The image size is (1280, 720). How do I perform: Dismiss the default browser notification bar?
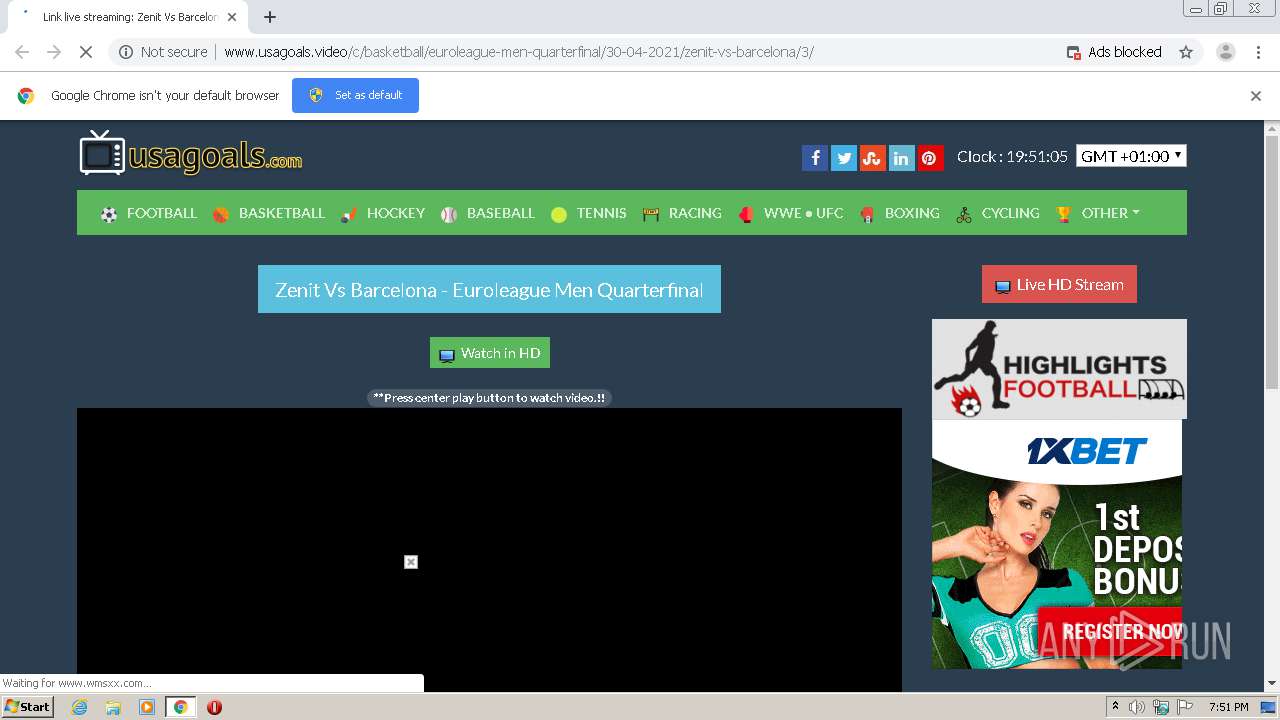point(1256,96)
